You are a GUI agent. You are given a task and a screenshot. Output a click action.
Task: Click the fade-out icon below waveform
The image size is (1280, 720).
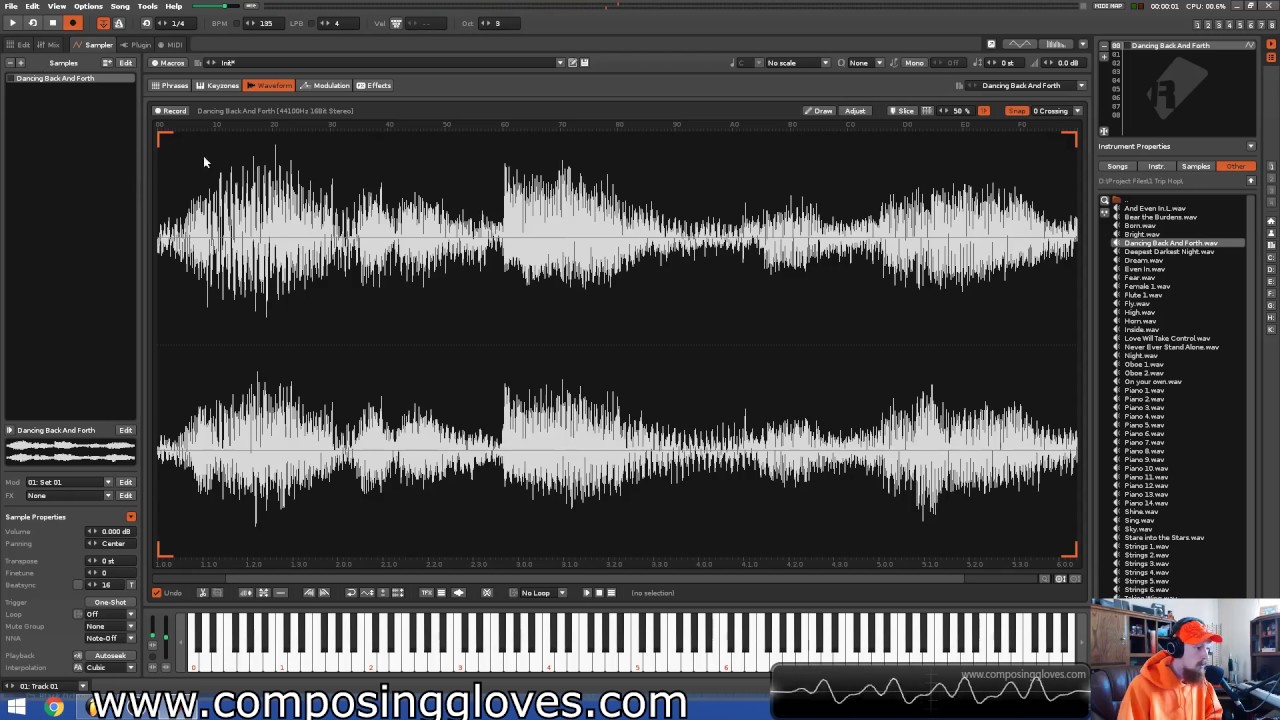click(x=323, y=593)
